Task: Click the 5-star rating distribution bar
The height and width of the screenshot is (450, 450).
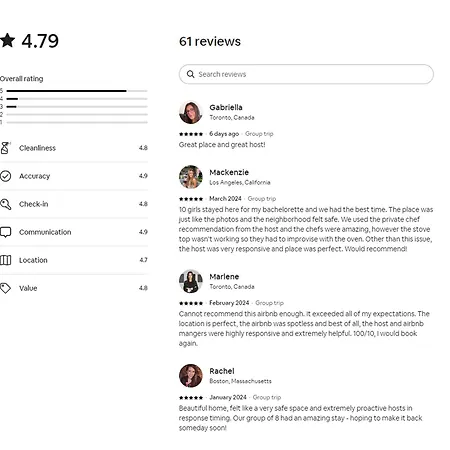Action: (77, 91)
